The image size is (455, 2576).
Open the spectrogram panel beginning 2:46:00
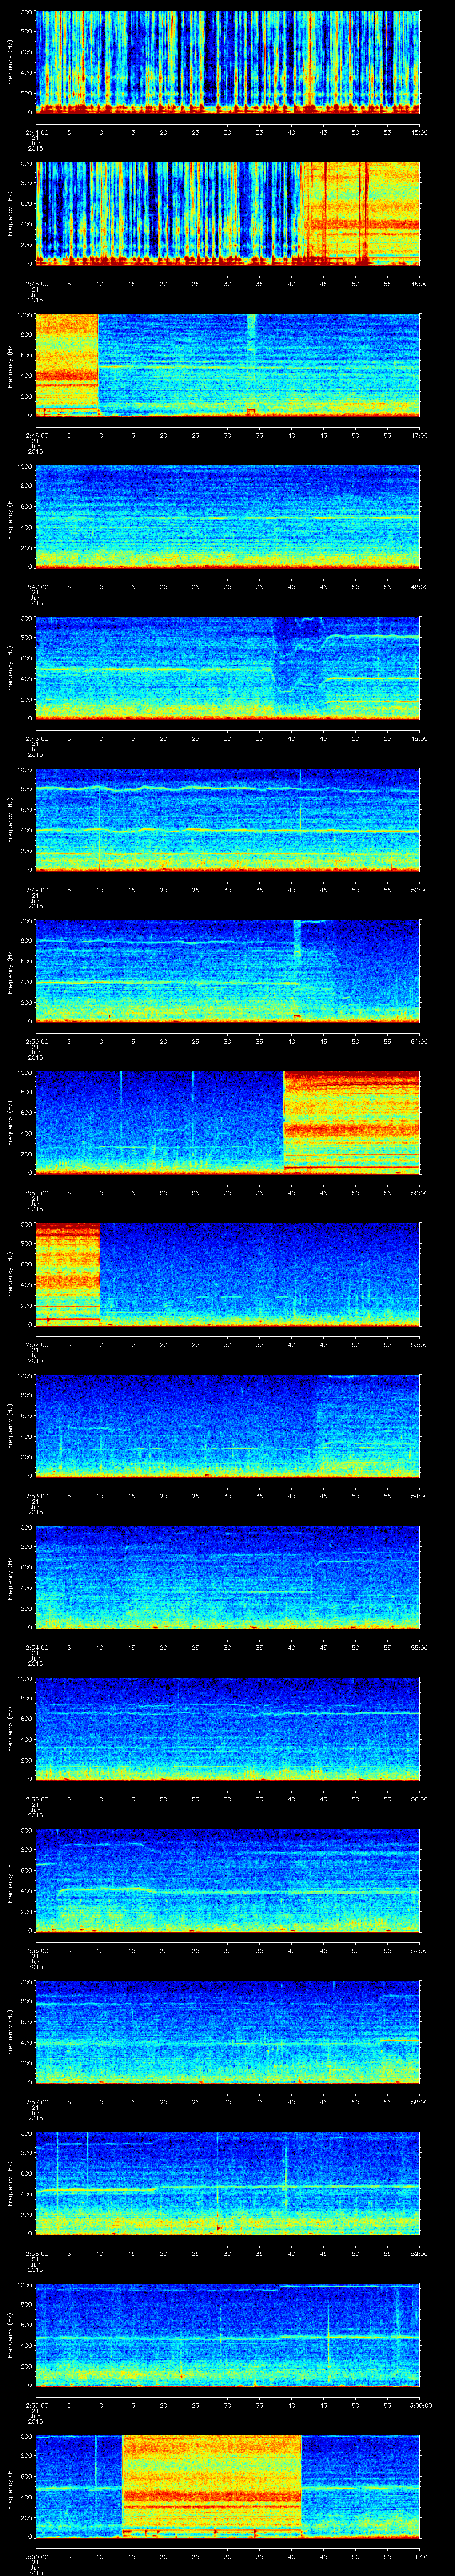[228, 365]
